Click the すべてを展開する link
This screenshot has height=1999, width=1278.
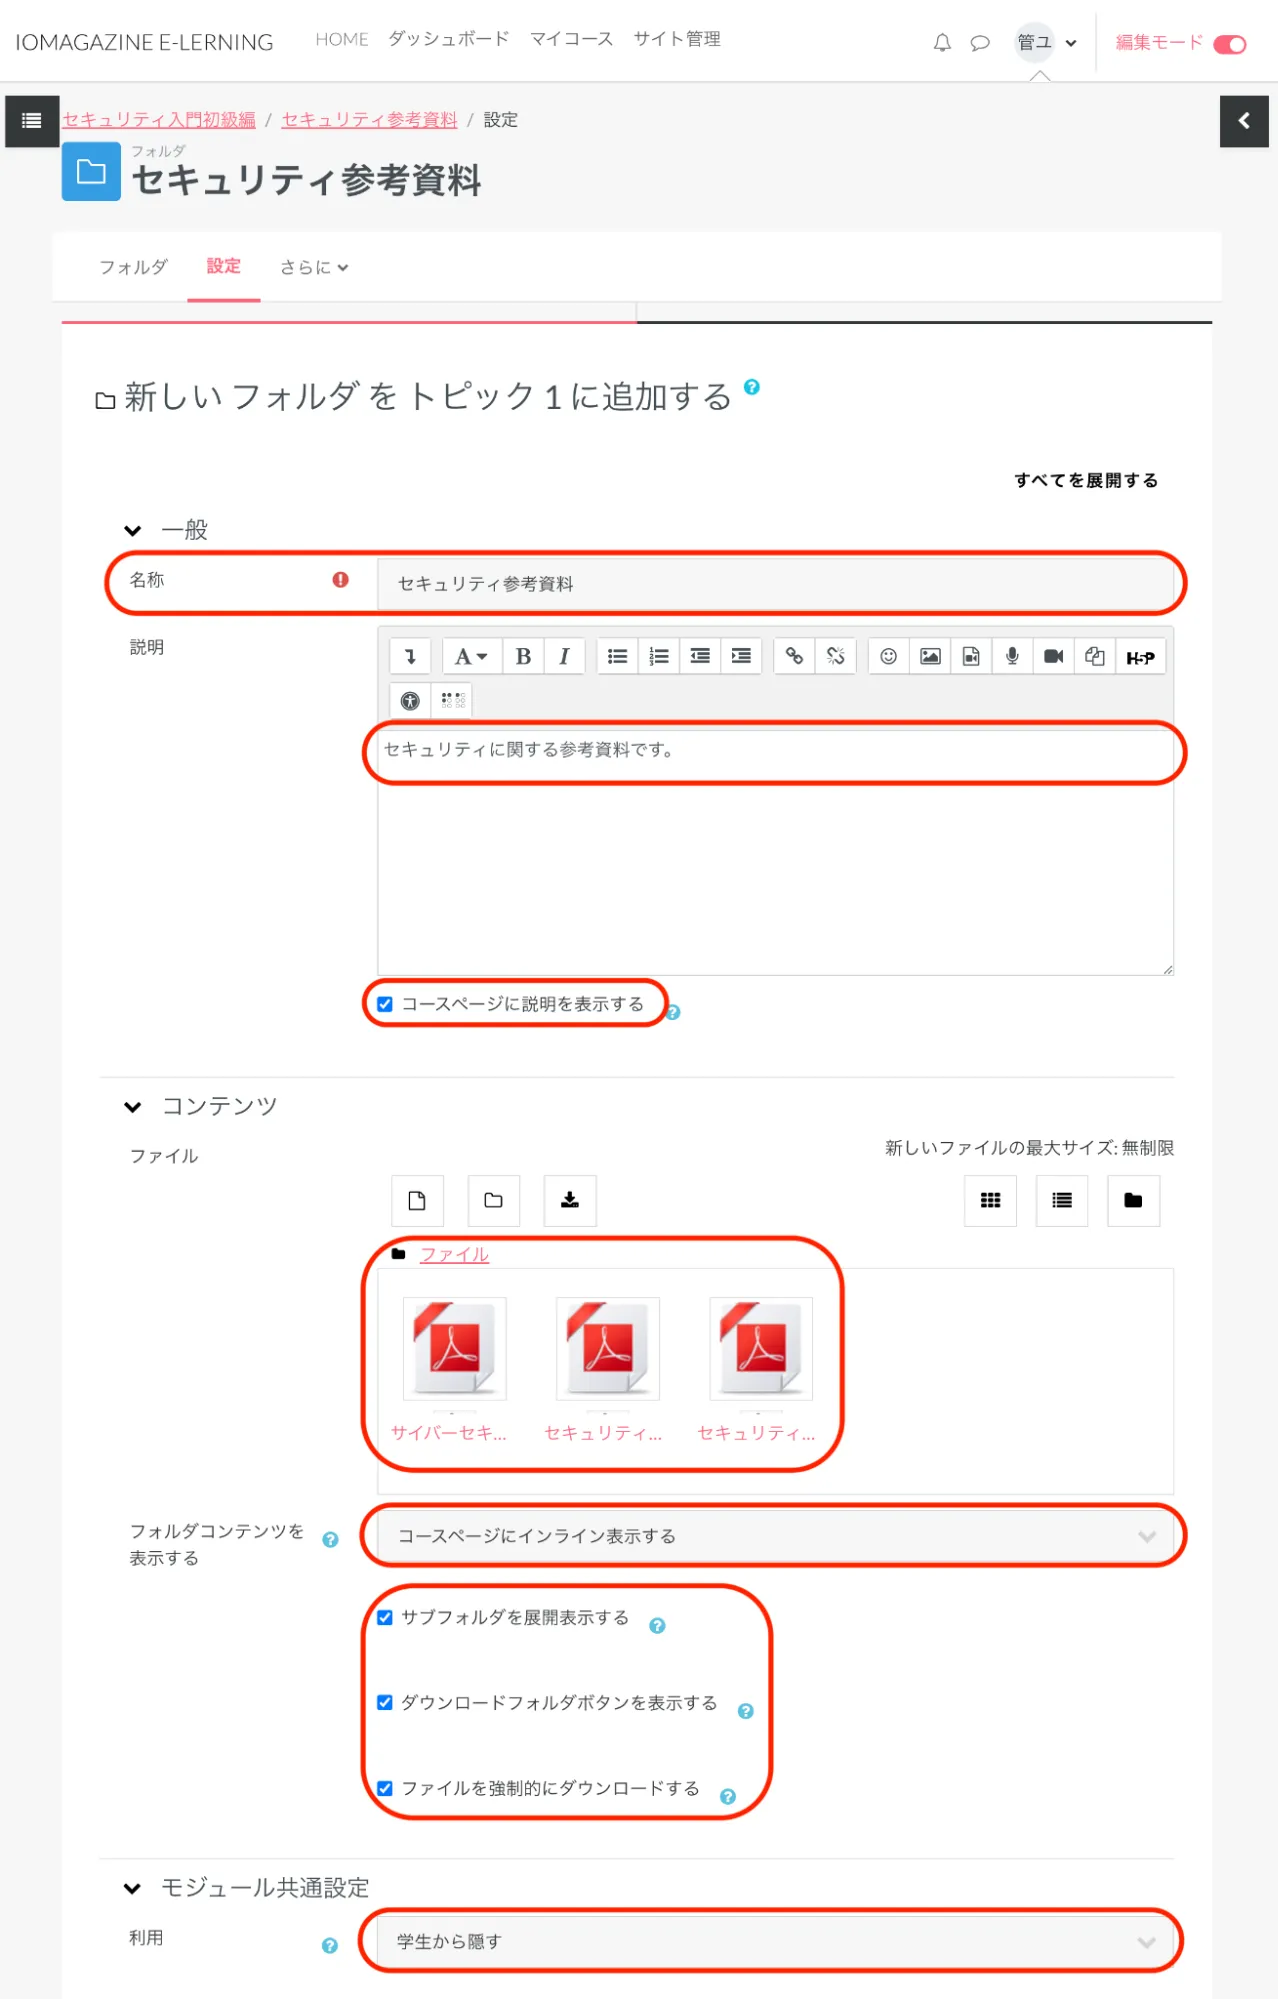pyautogui.click(x=1086, y=480)
